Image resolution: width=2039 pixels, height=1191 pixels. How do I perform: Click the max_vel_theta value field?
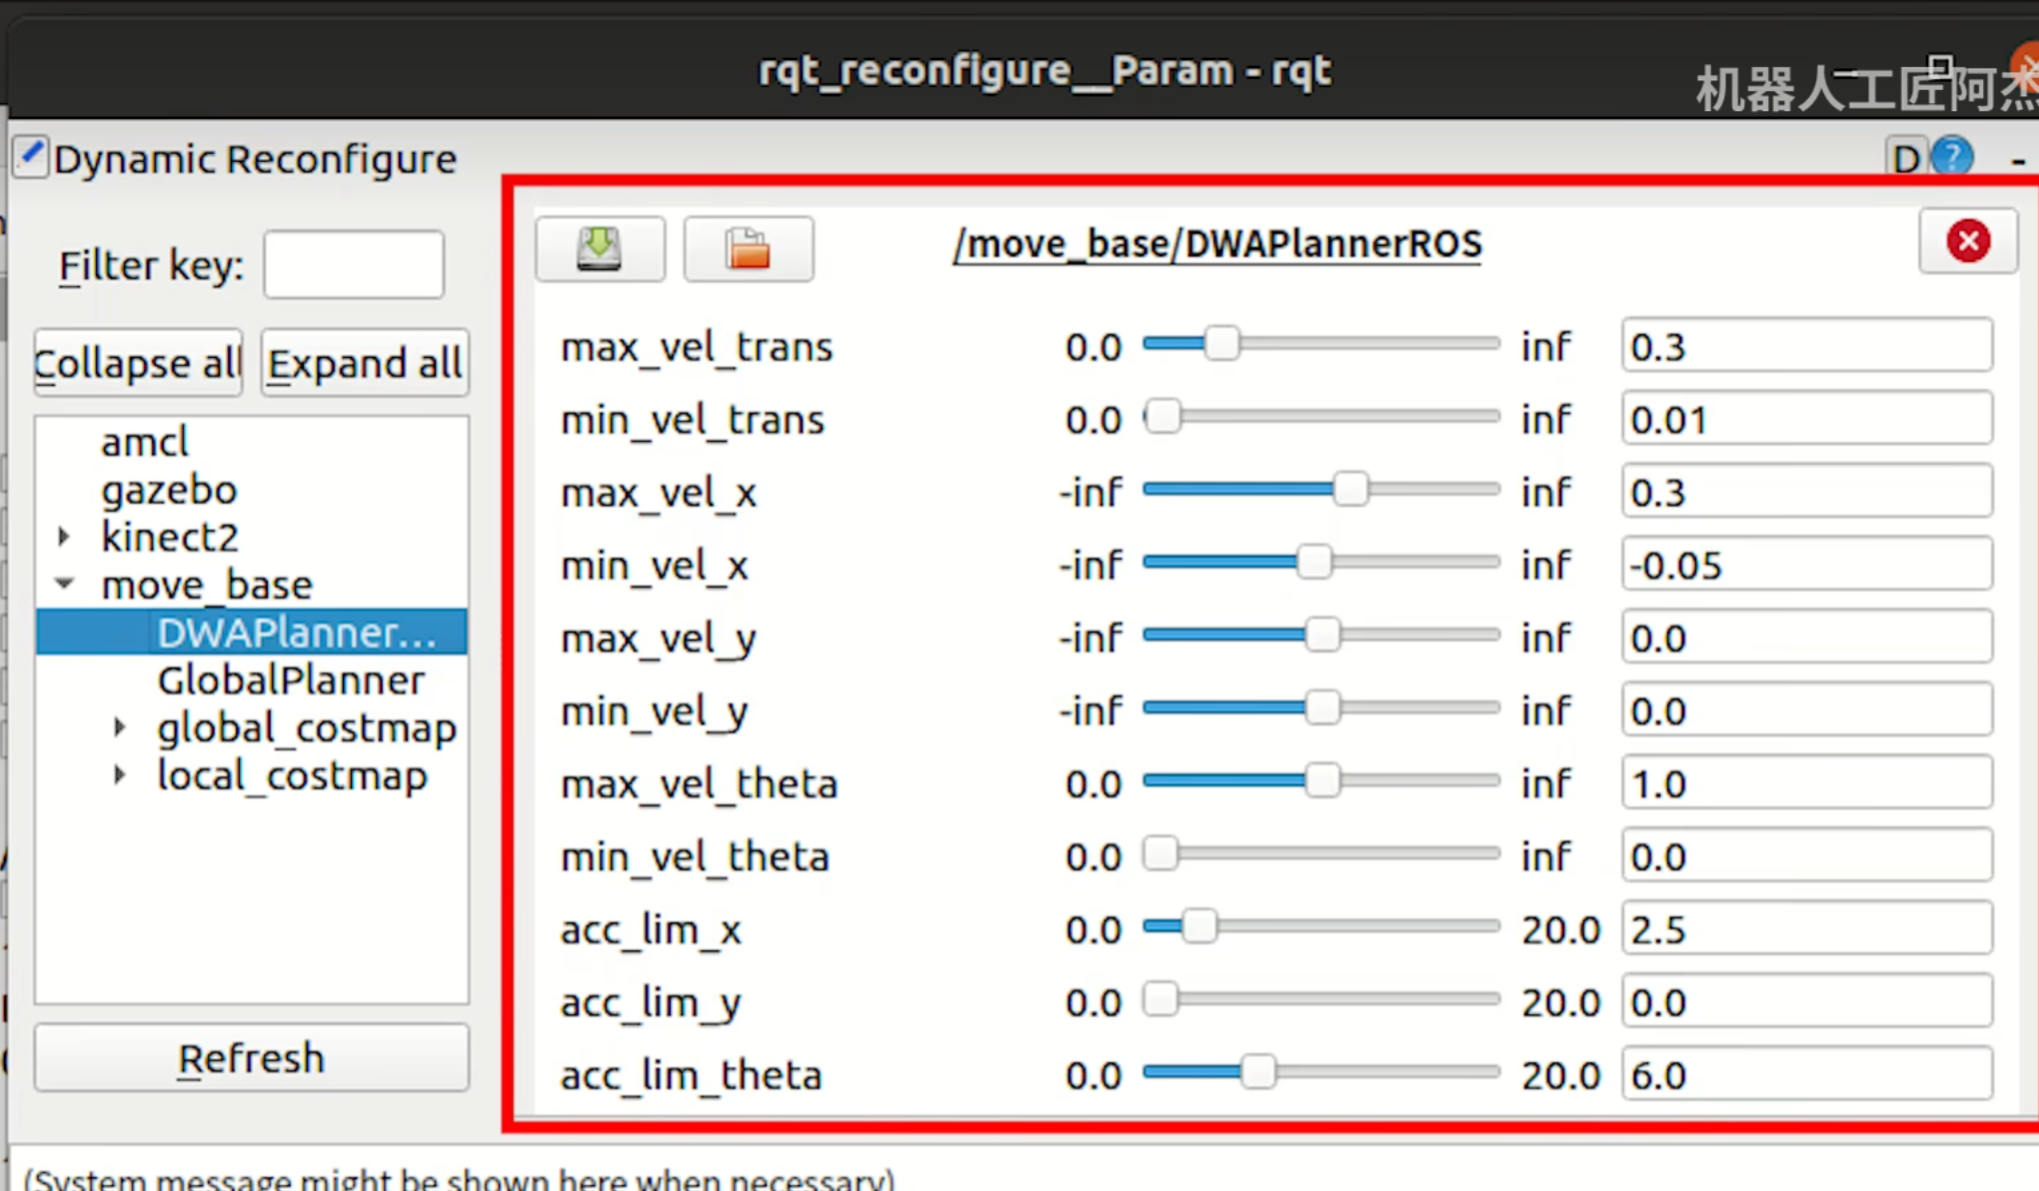(1805, 784)
